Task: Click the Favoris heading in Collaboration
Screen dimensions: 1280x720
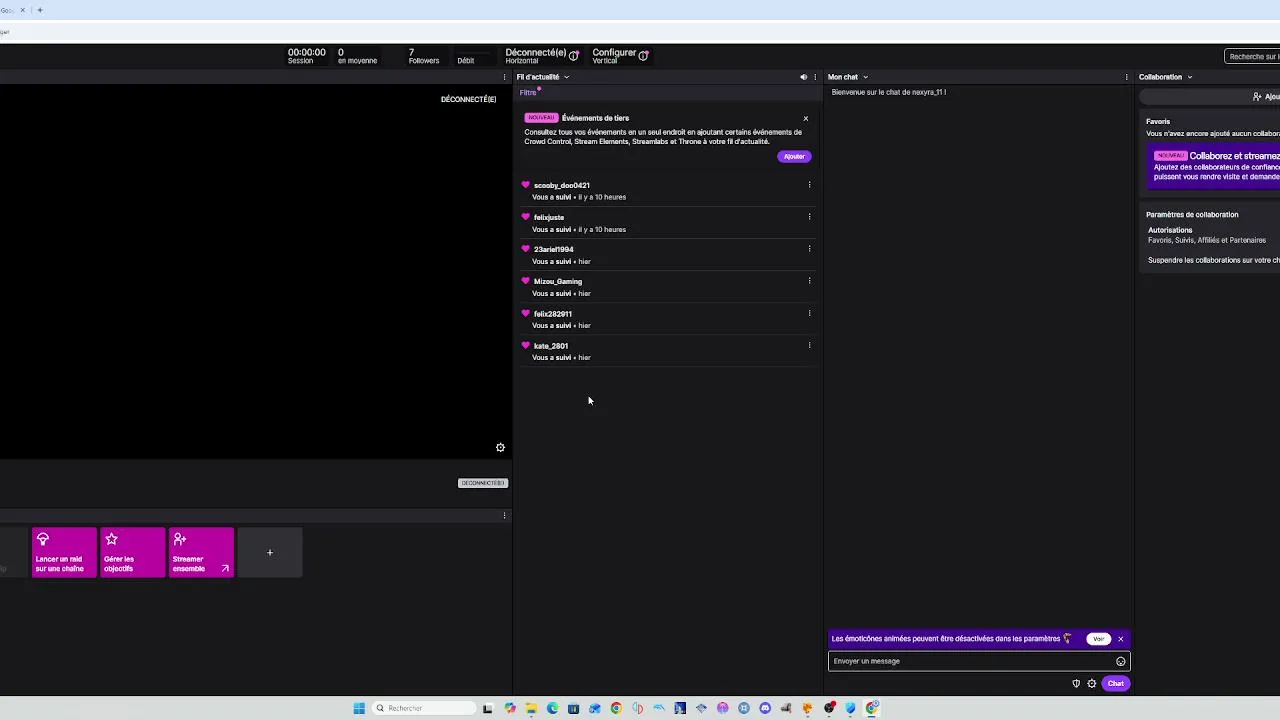Action: point(1158,122)
